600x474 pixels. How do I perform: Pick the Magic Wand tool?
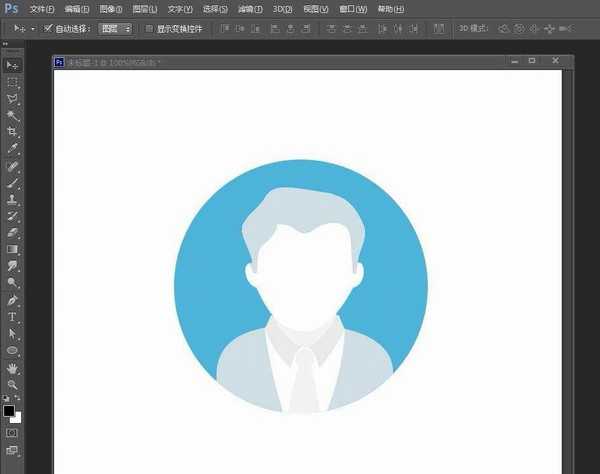pyautogui.click(x=13, y=116)
